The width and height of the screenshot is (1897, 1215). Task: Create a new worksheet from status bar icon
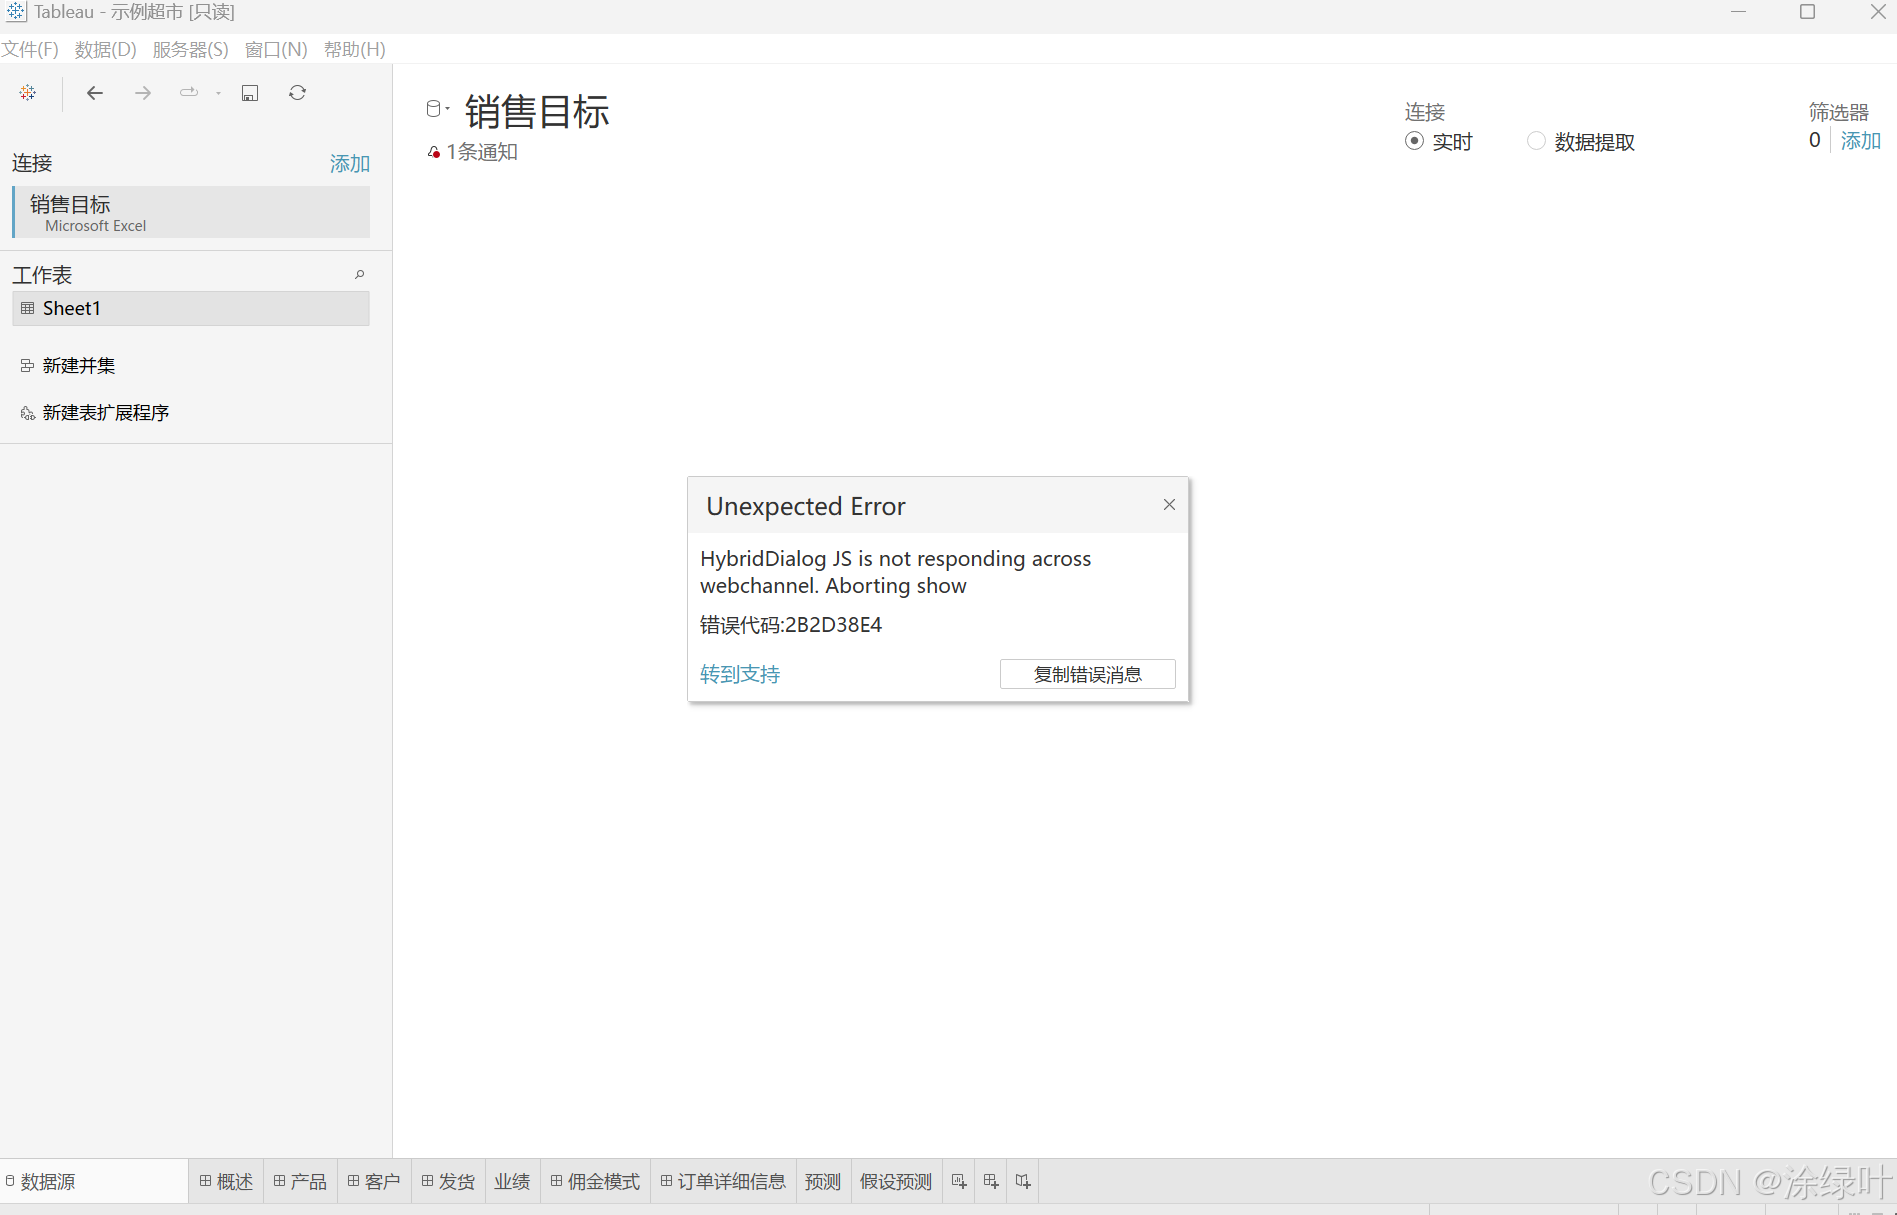pos(958,1181)
